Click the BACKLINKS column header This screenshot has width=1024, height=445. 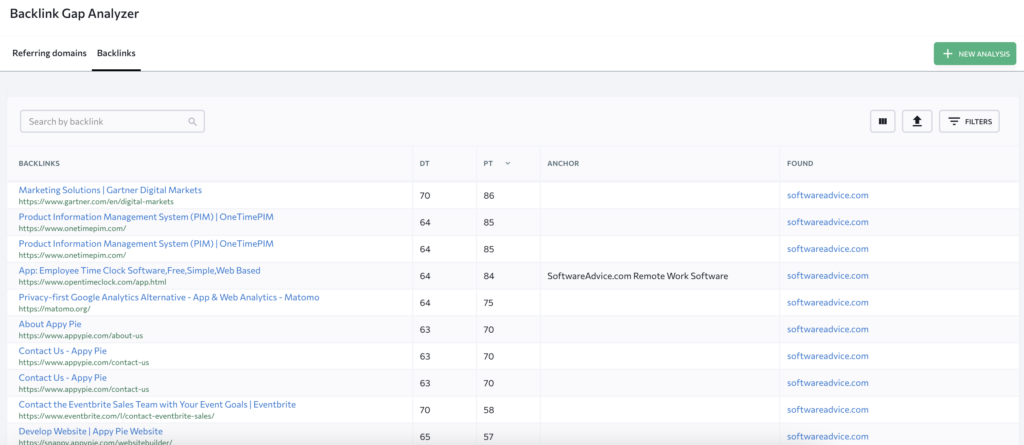click(x=39, y=163)
